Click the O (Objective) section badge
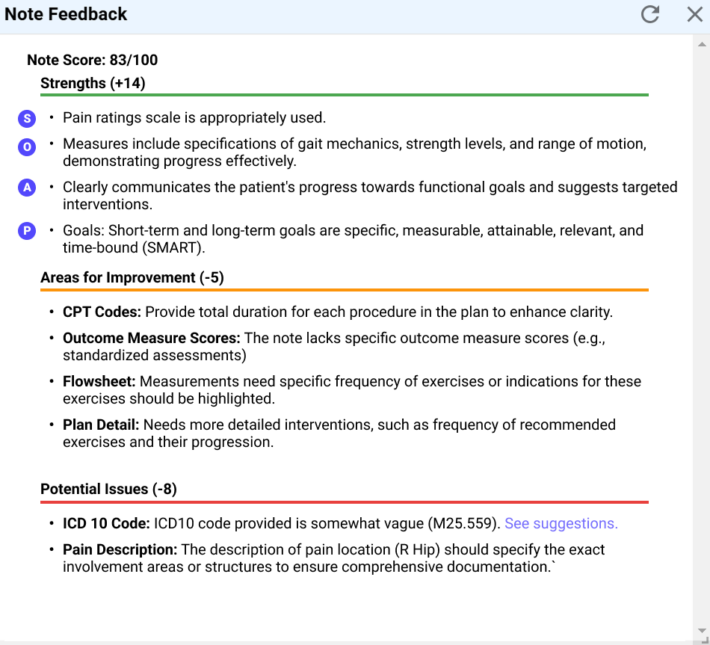This screenshot has width=710, height=645. tap(27, 146)
